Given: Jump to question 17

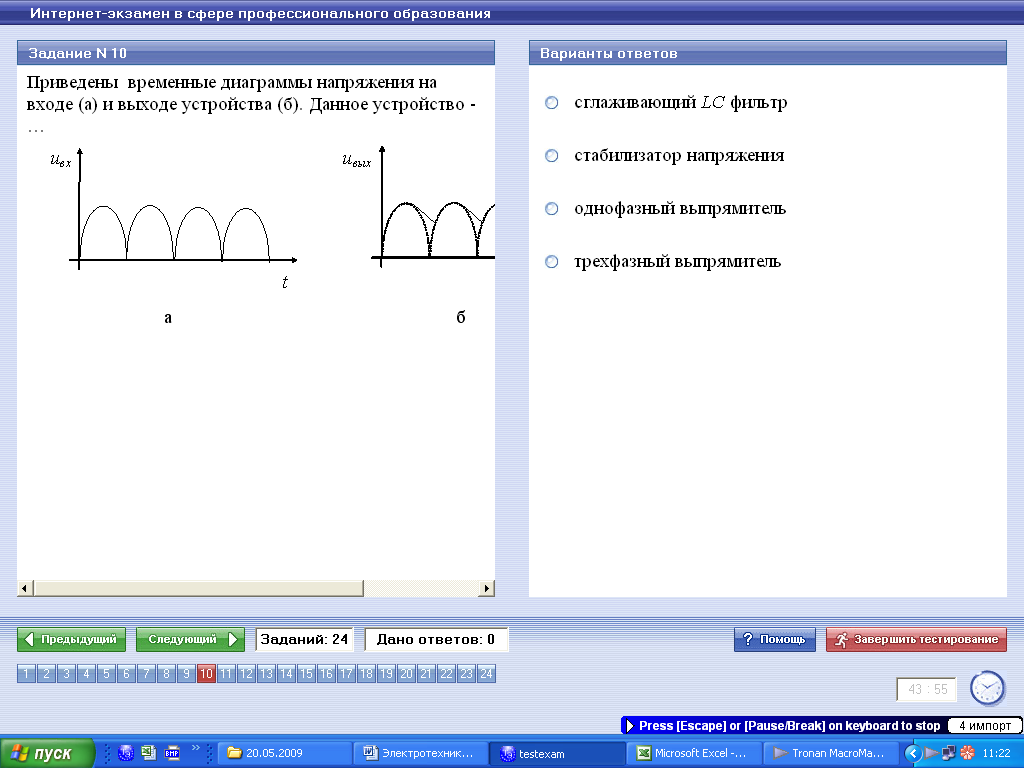Looking at the screenshot, I should [346, 673].
